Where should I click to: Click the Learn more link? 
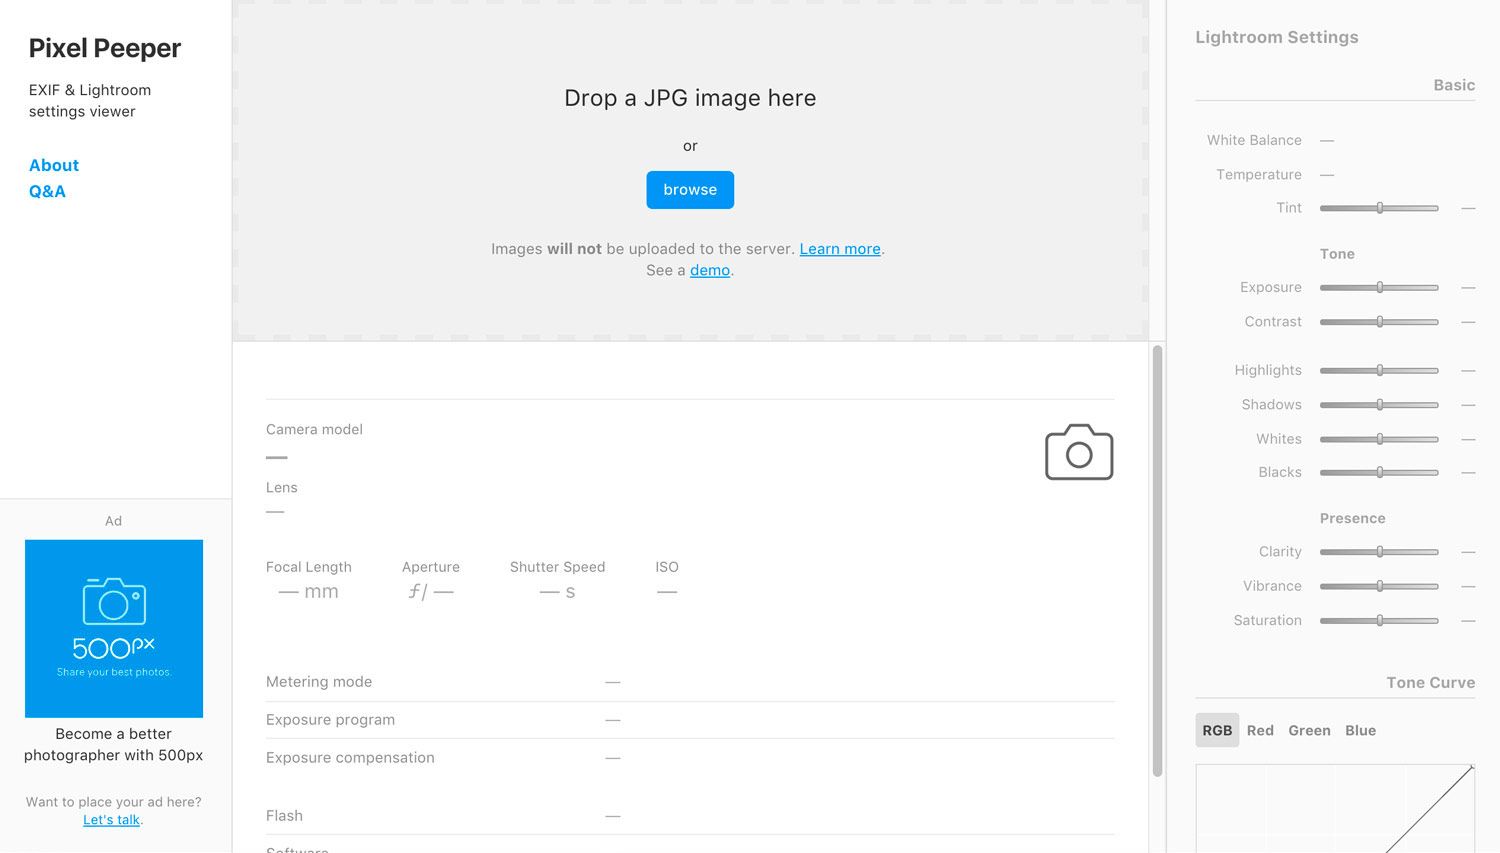pos(839,248)
